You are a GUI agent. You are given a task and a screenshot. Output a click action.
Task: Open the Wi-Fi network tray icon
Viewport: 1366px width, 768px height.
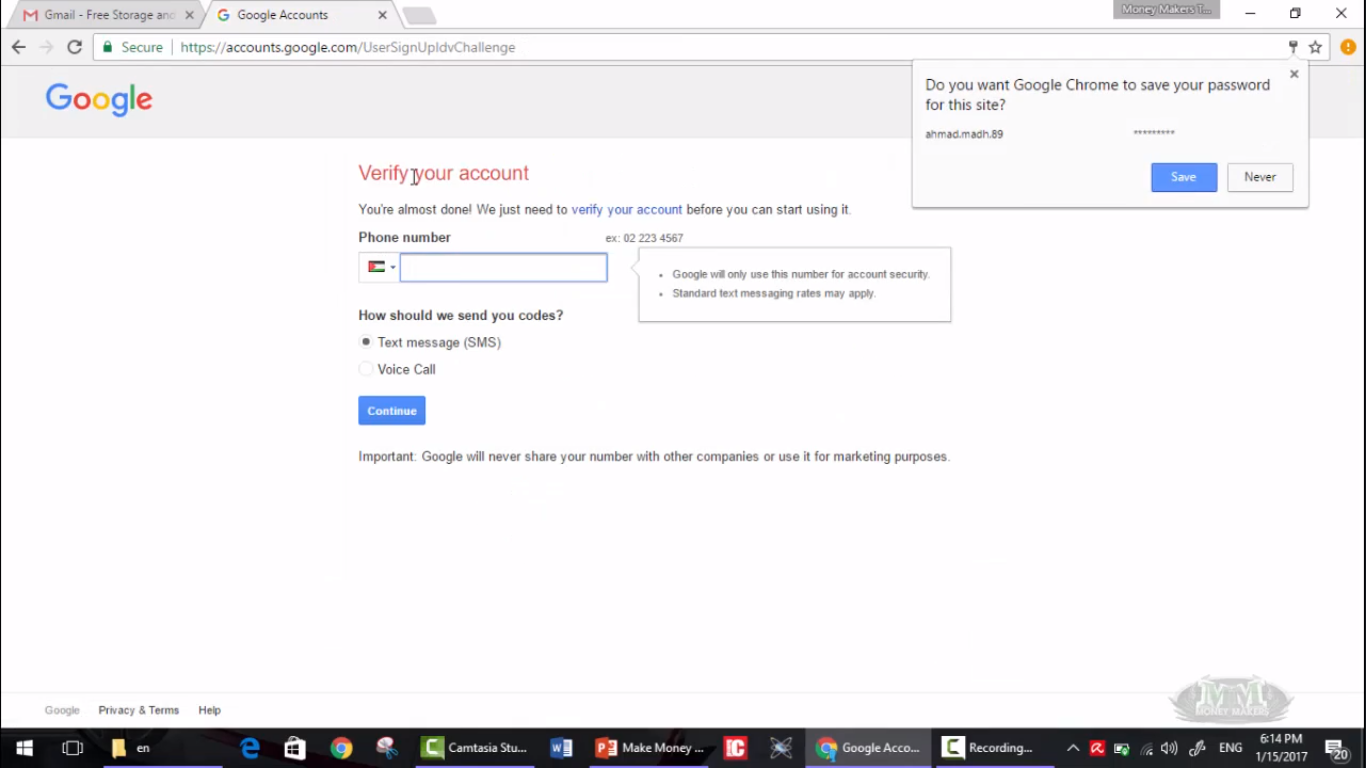(x=1146, y=748)
